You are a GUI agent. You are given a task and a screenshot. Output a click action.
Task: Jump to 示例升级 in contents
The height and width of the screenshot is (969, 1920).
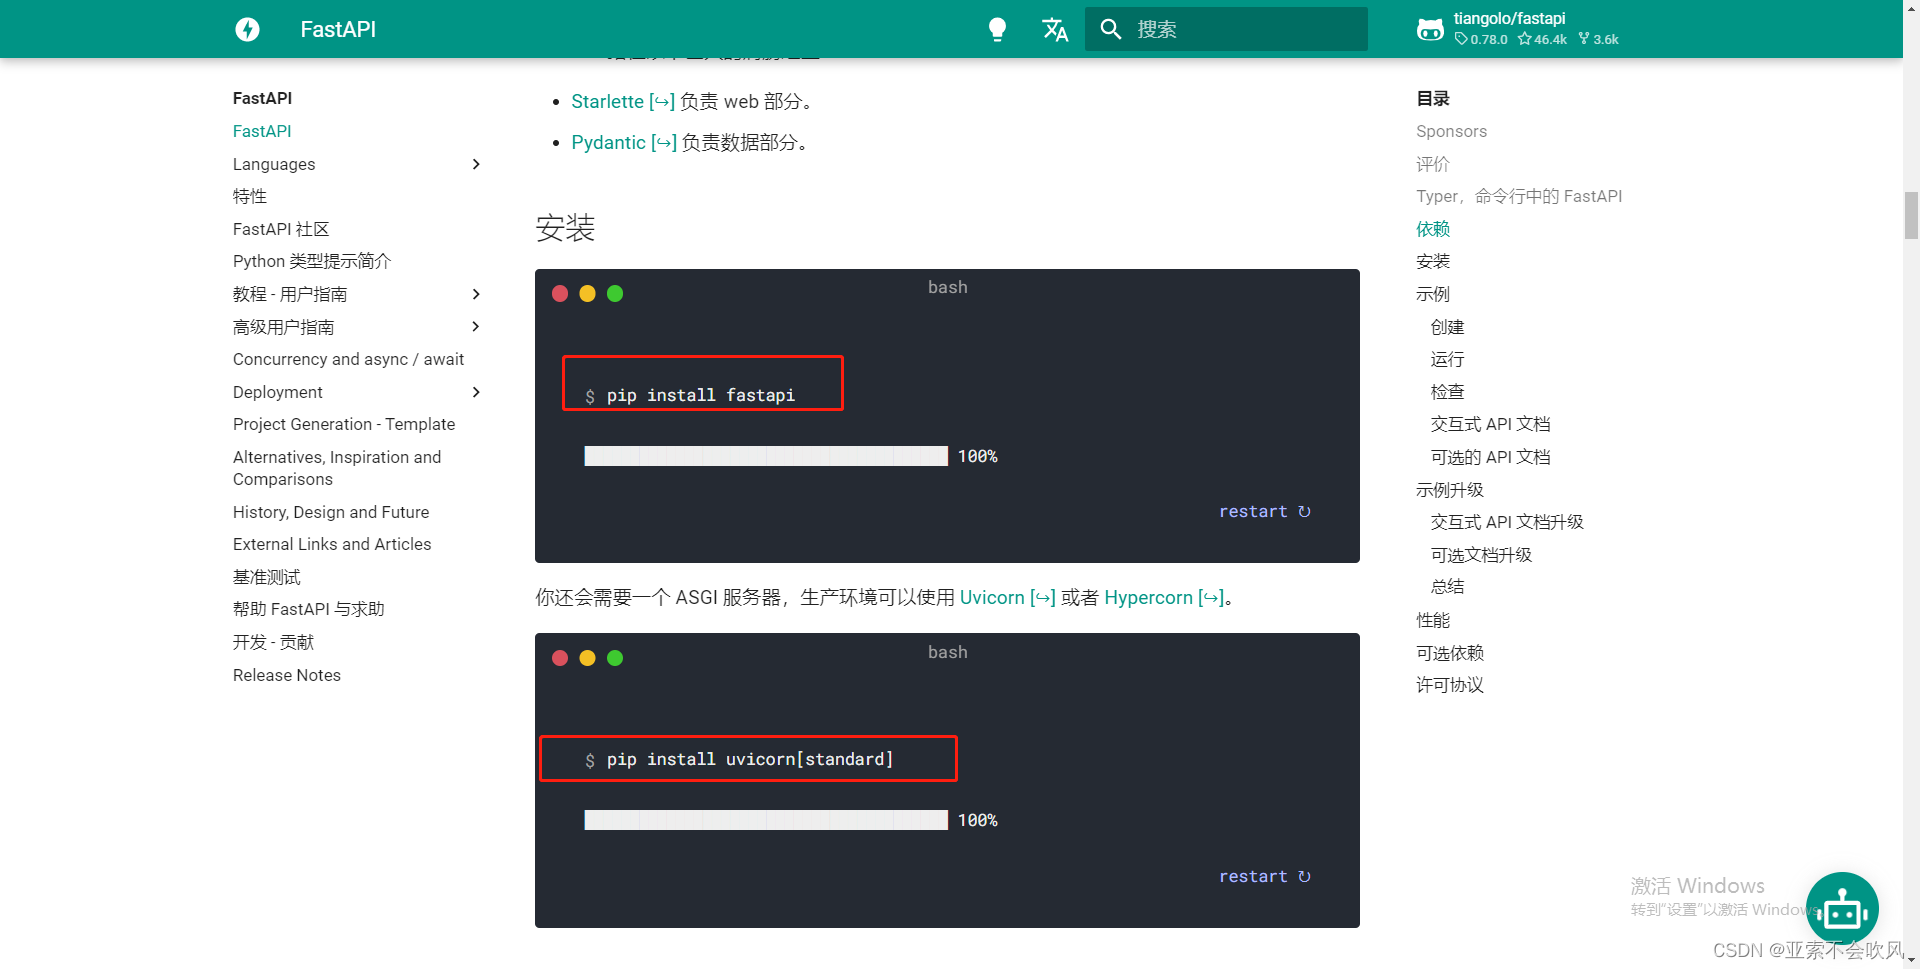[x=1450, y=490]
